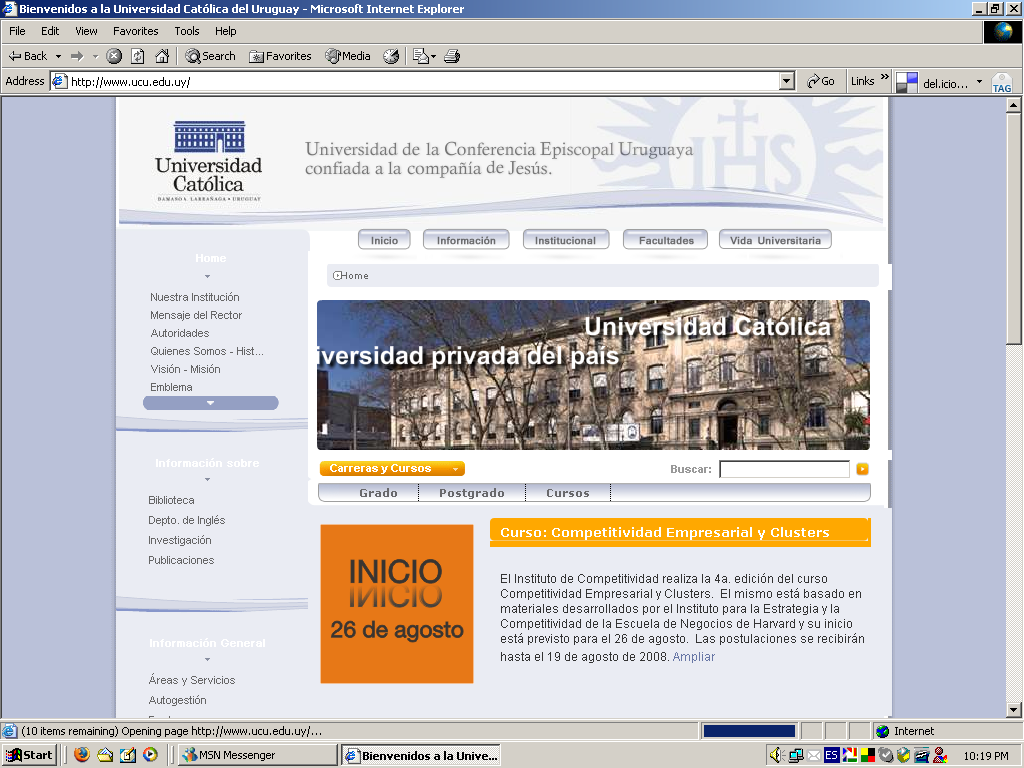Print the page using the printer icon
The image size is (1024, 768).
click(x=452, y=56)
